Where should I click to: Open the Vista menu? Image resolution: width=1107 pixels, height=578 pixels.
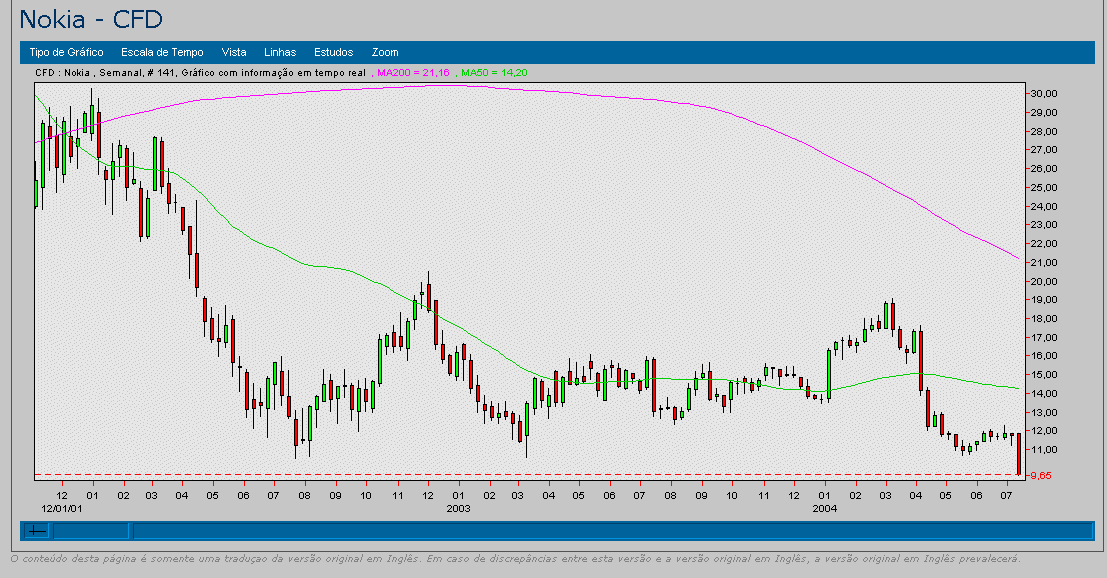[234, 52]
